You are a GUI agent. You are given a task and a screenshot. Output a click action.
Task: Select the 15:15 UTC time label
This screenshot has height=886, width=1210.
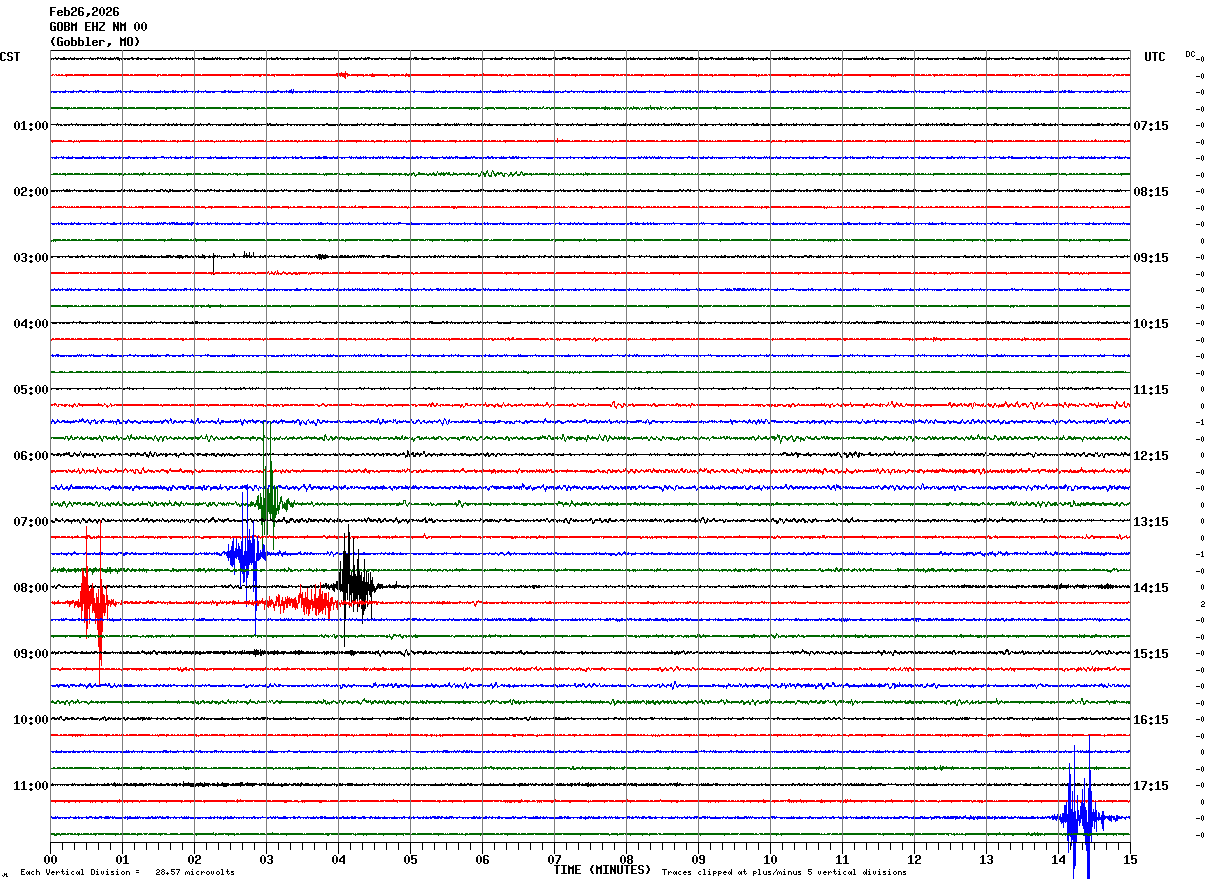click(x=1151, y=654)
